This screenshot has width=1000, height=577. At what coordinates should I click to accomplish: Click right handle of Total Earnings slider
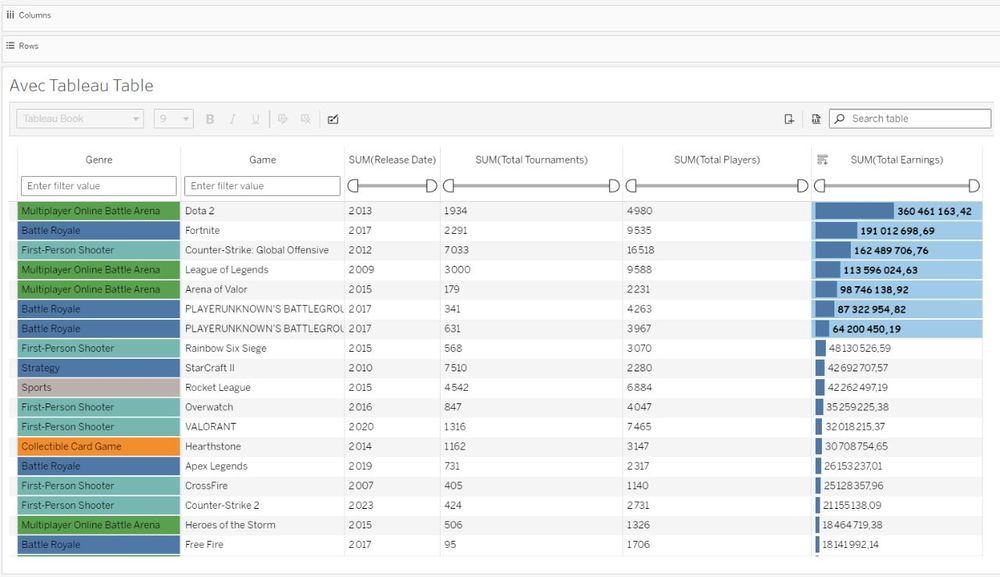(974, 186)
